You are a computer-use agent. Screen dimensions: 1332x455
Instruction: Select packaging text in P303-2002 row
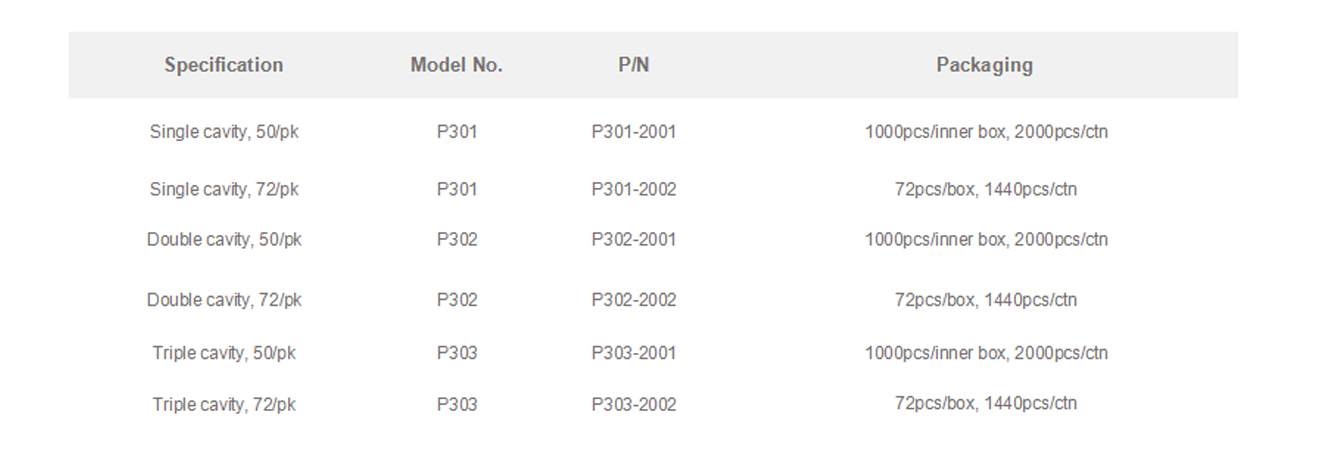point(986,404)
